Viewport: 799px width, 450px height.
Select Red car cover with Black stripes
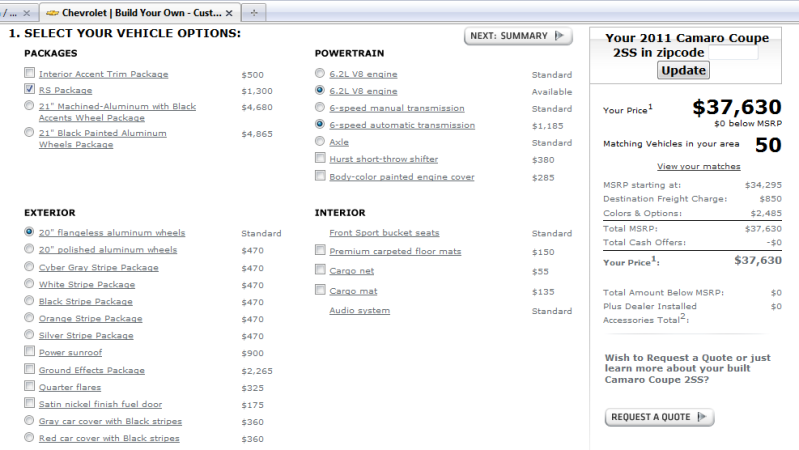coord(29,437)
